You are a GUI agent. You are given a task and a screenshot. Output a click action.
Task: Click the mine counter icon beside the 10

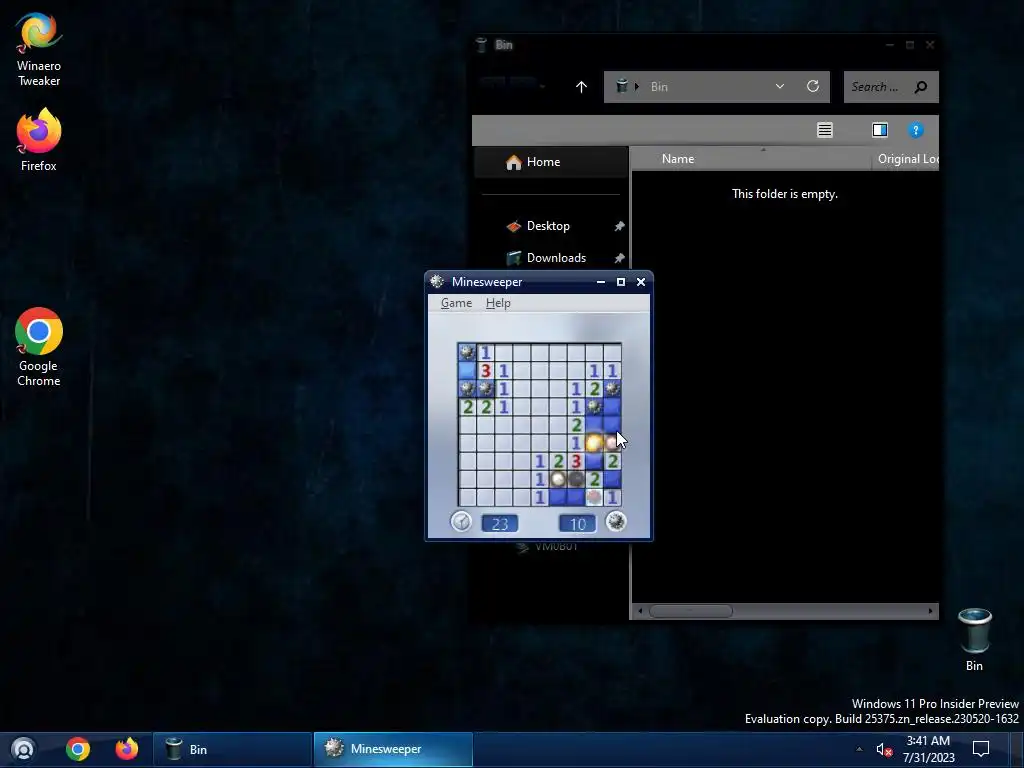[616, 522]
